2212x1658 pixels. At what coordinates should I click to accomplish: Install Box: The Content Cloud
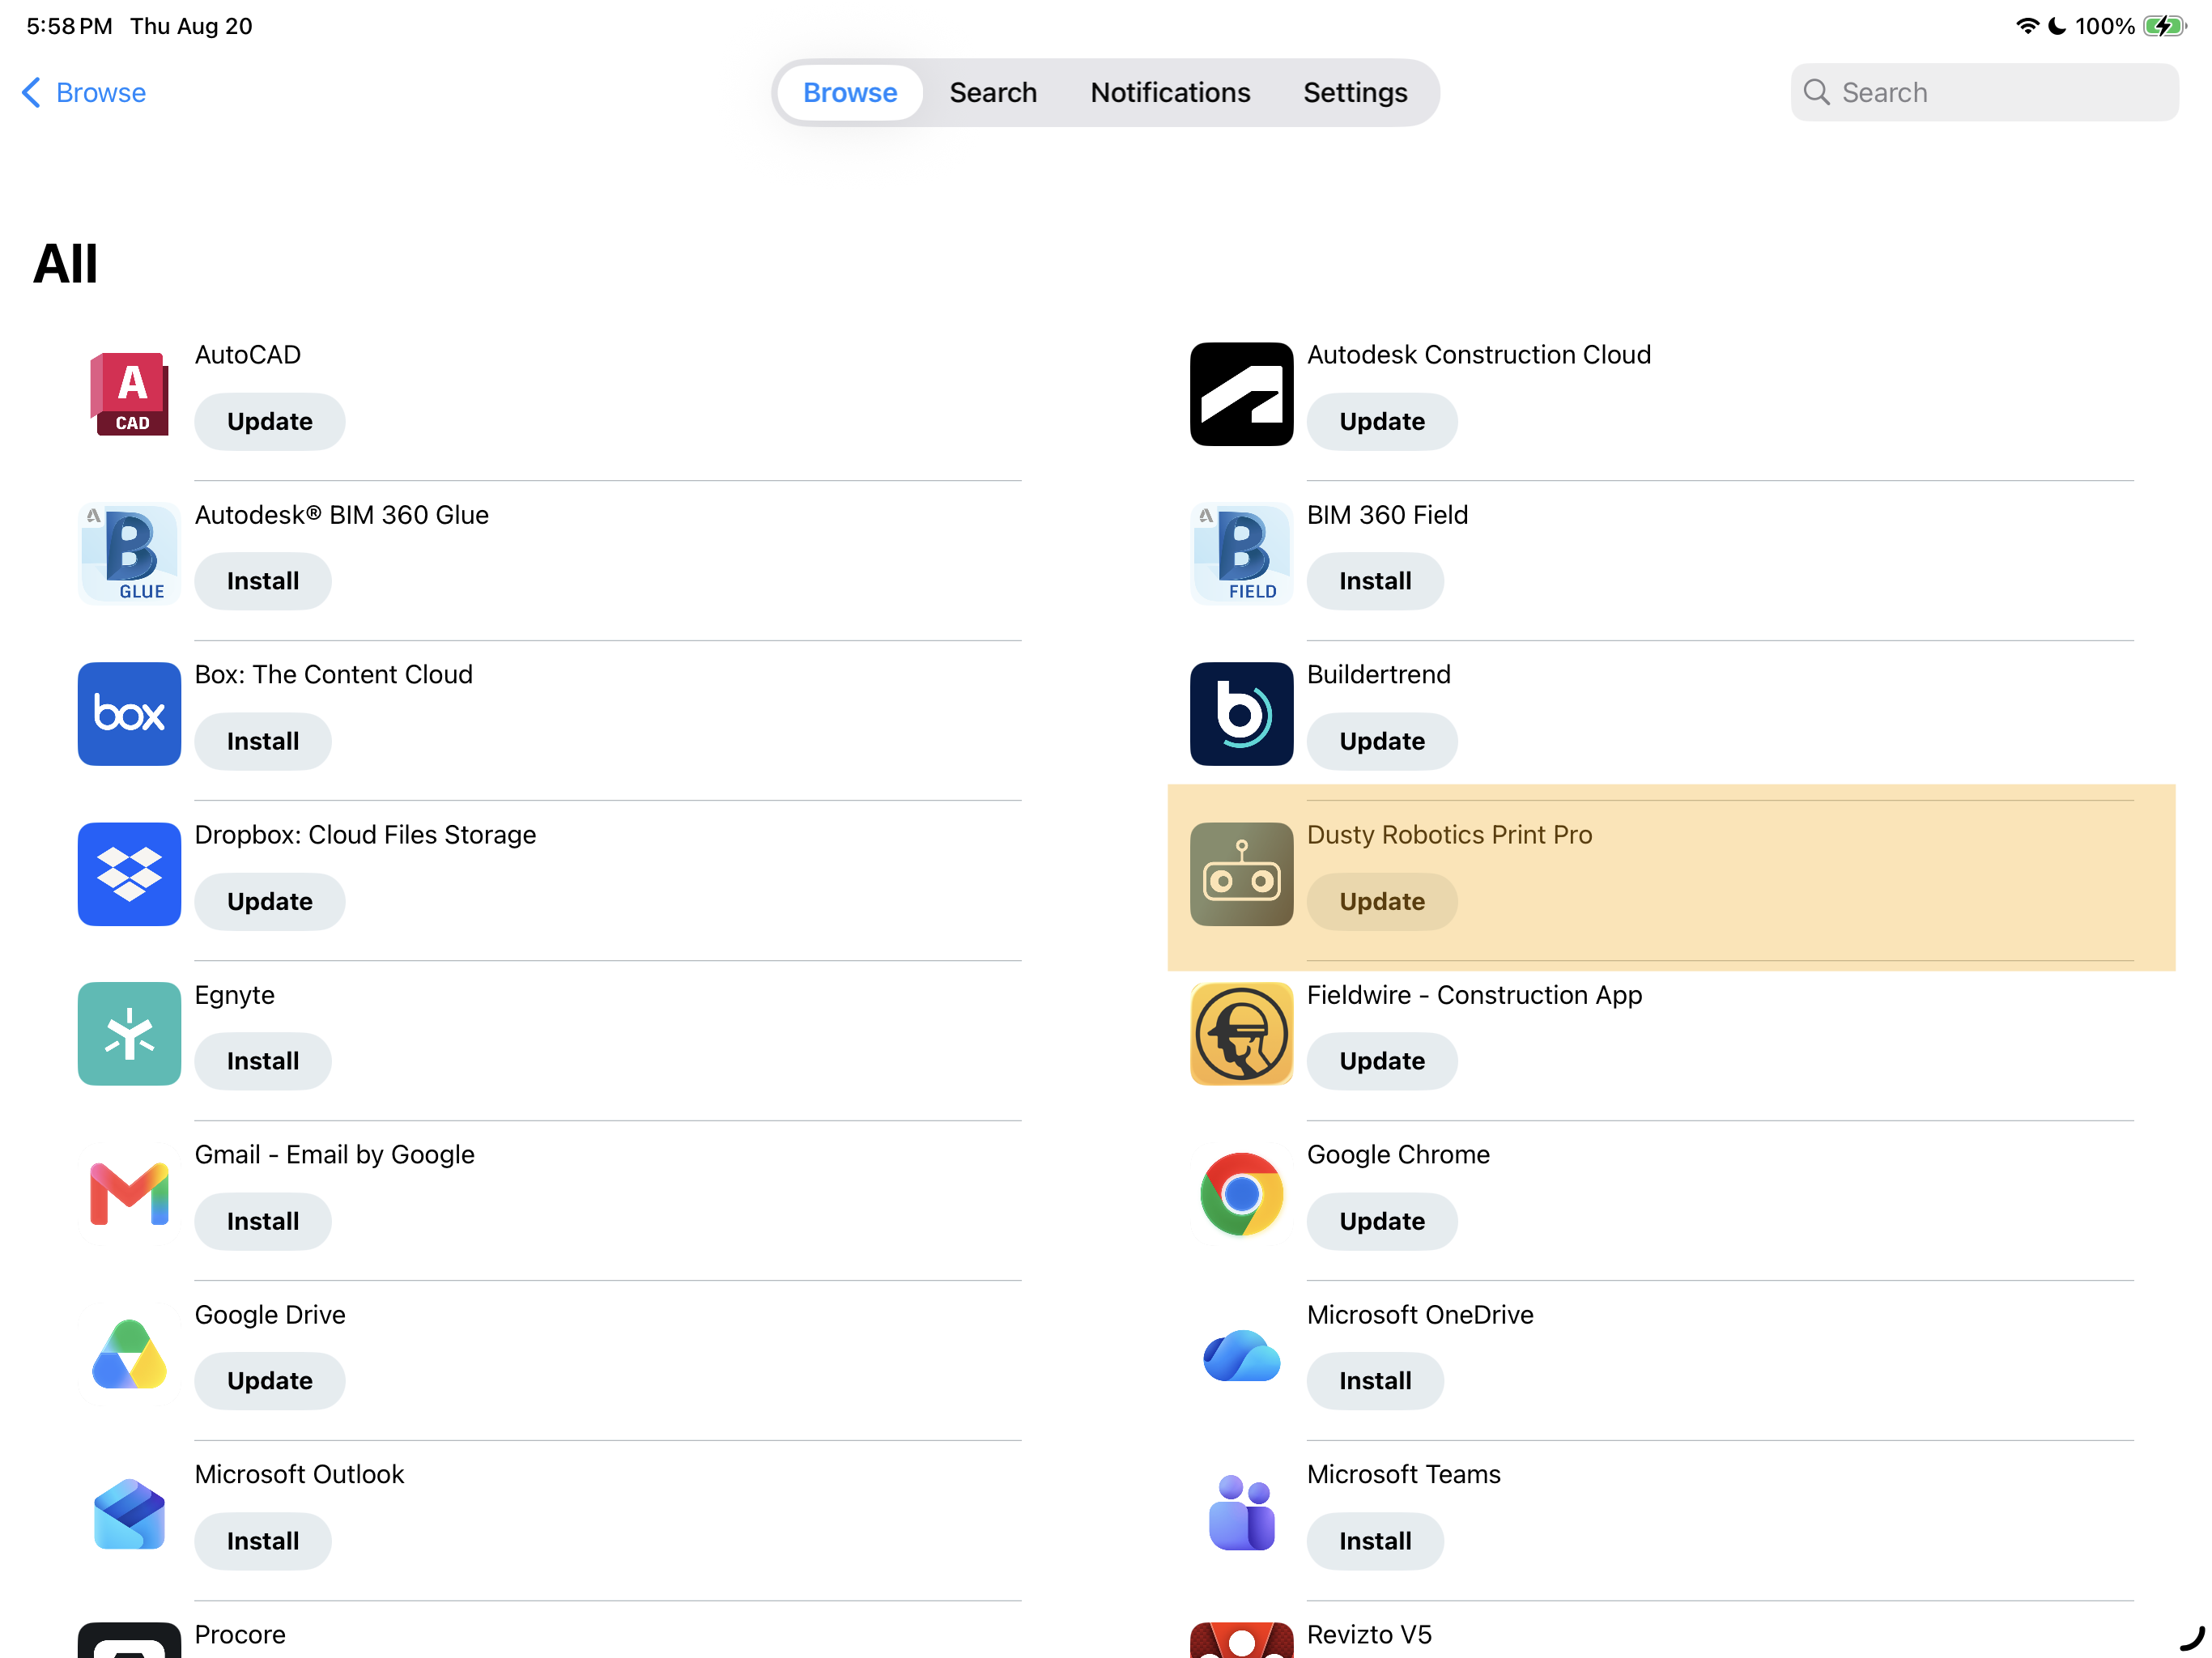coord(263,741)
